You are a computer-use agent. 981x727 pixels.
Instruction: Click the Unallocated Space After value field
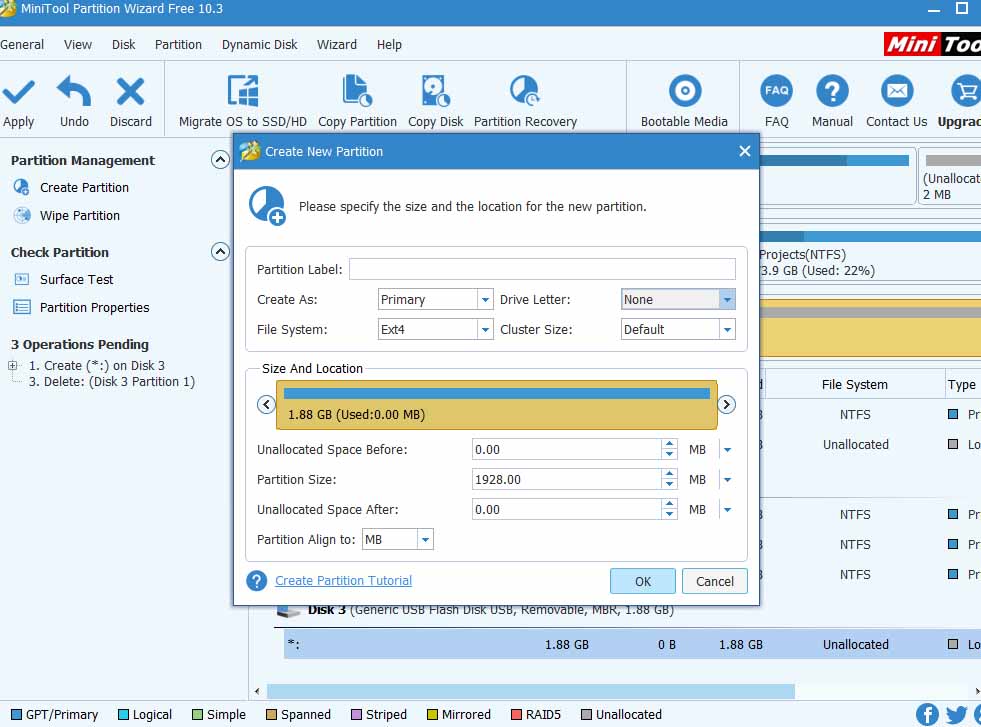(566, 510)
